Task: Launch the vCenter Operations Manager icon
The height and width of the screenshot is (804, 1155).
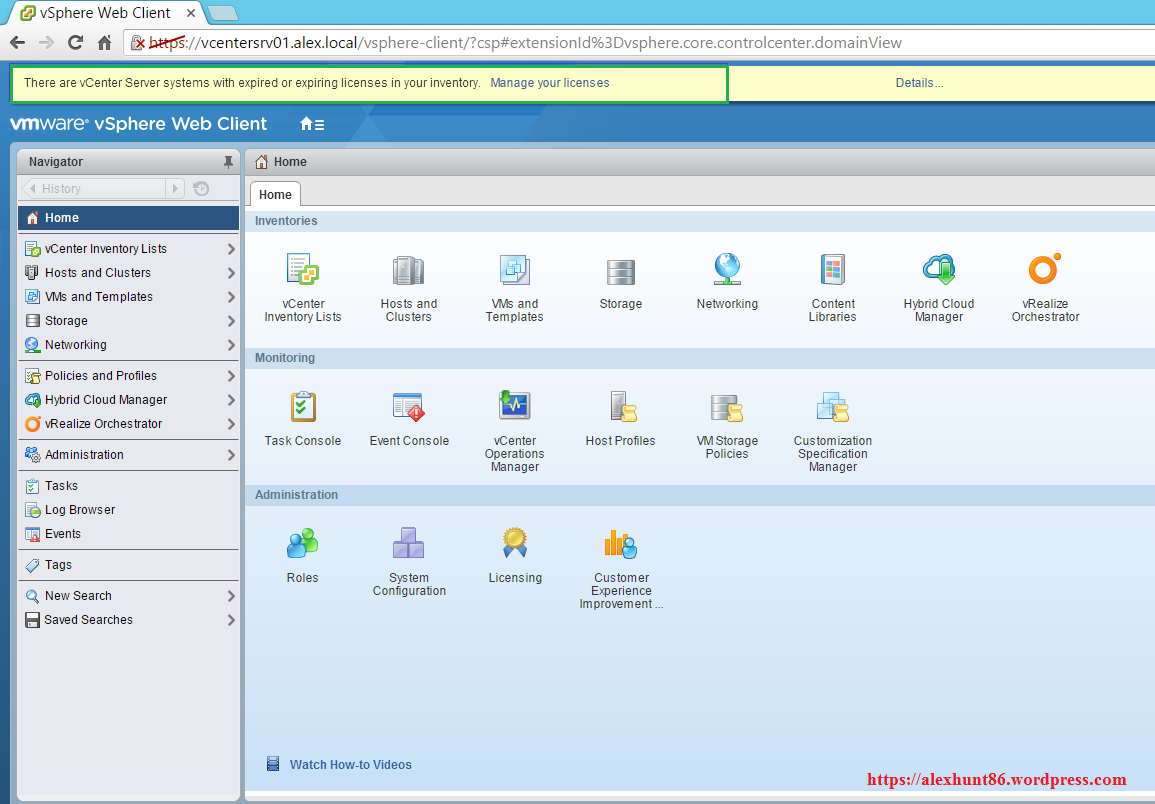Action: tap(514, 408)
